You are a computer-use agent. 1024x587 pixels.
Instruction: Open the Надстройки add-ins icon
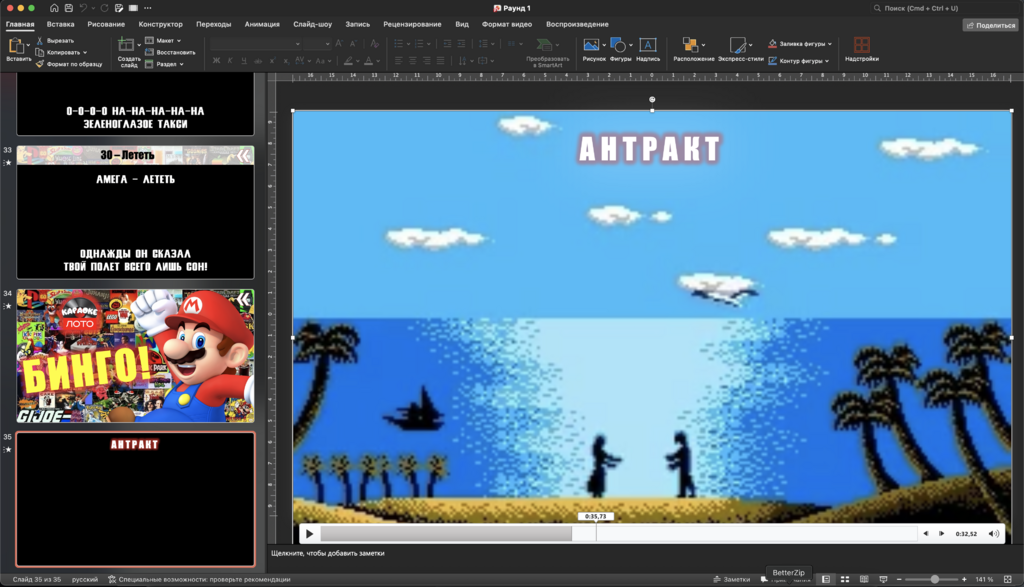pos(861,50)
